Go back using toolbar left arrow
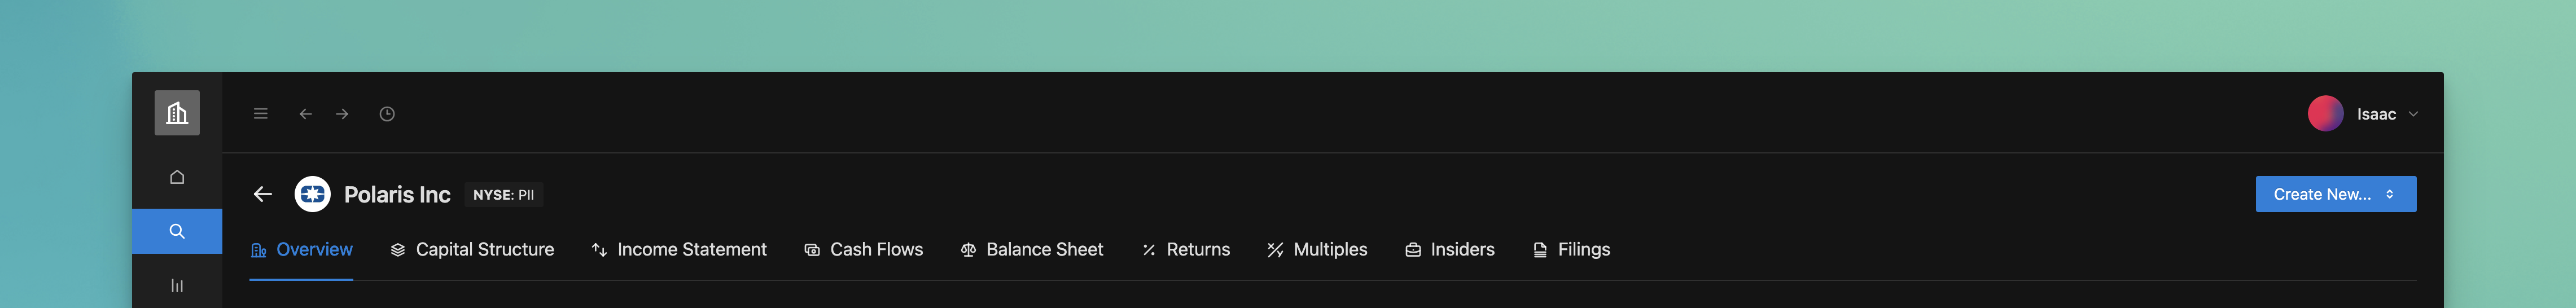The height and width of the screenshot is (308, 2576). coord(306,114)
